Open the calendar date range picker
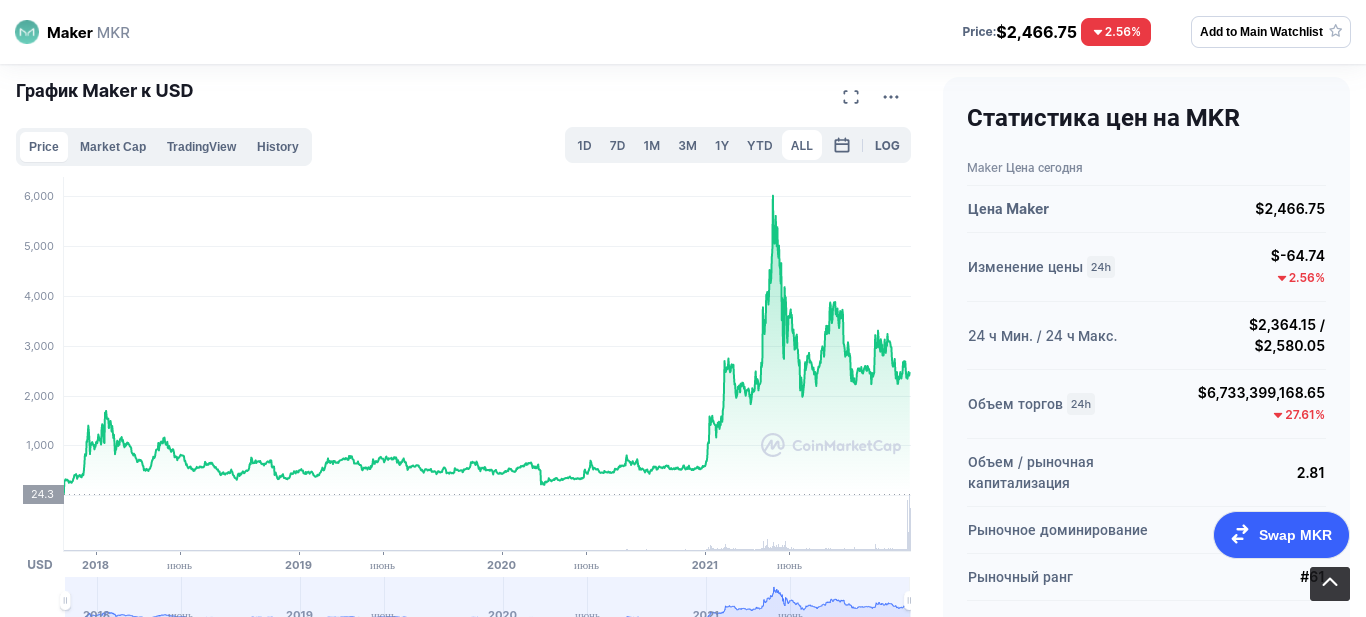The height and width of the screenshot is (617, 1366). [842, 145]
